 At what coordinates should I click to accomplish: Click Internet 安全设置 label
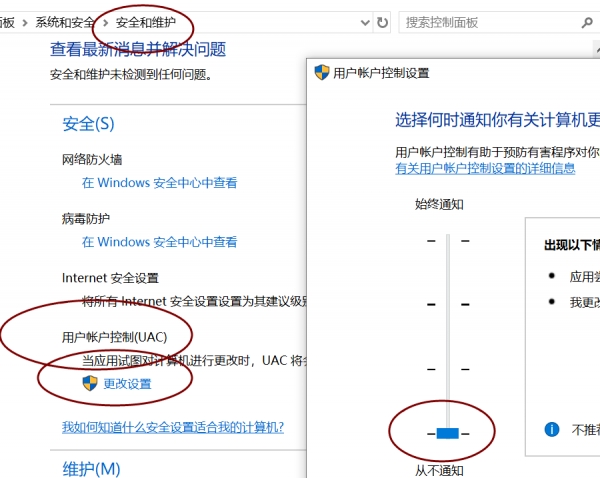point(110,278)
